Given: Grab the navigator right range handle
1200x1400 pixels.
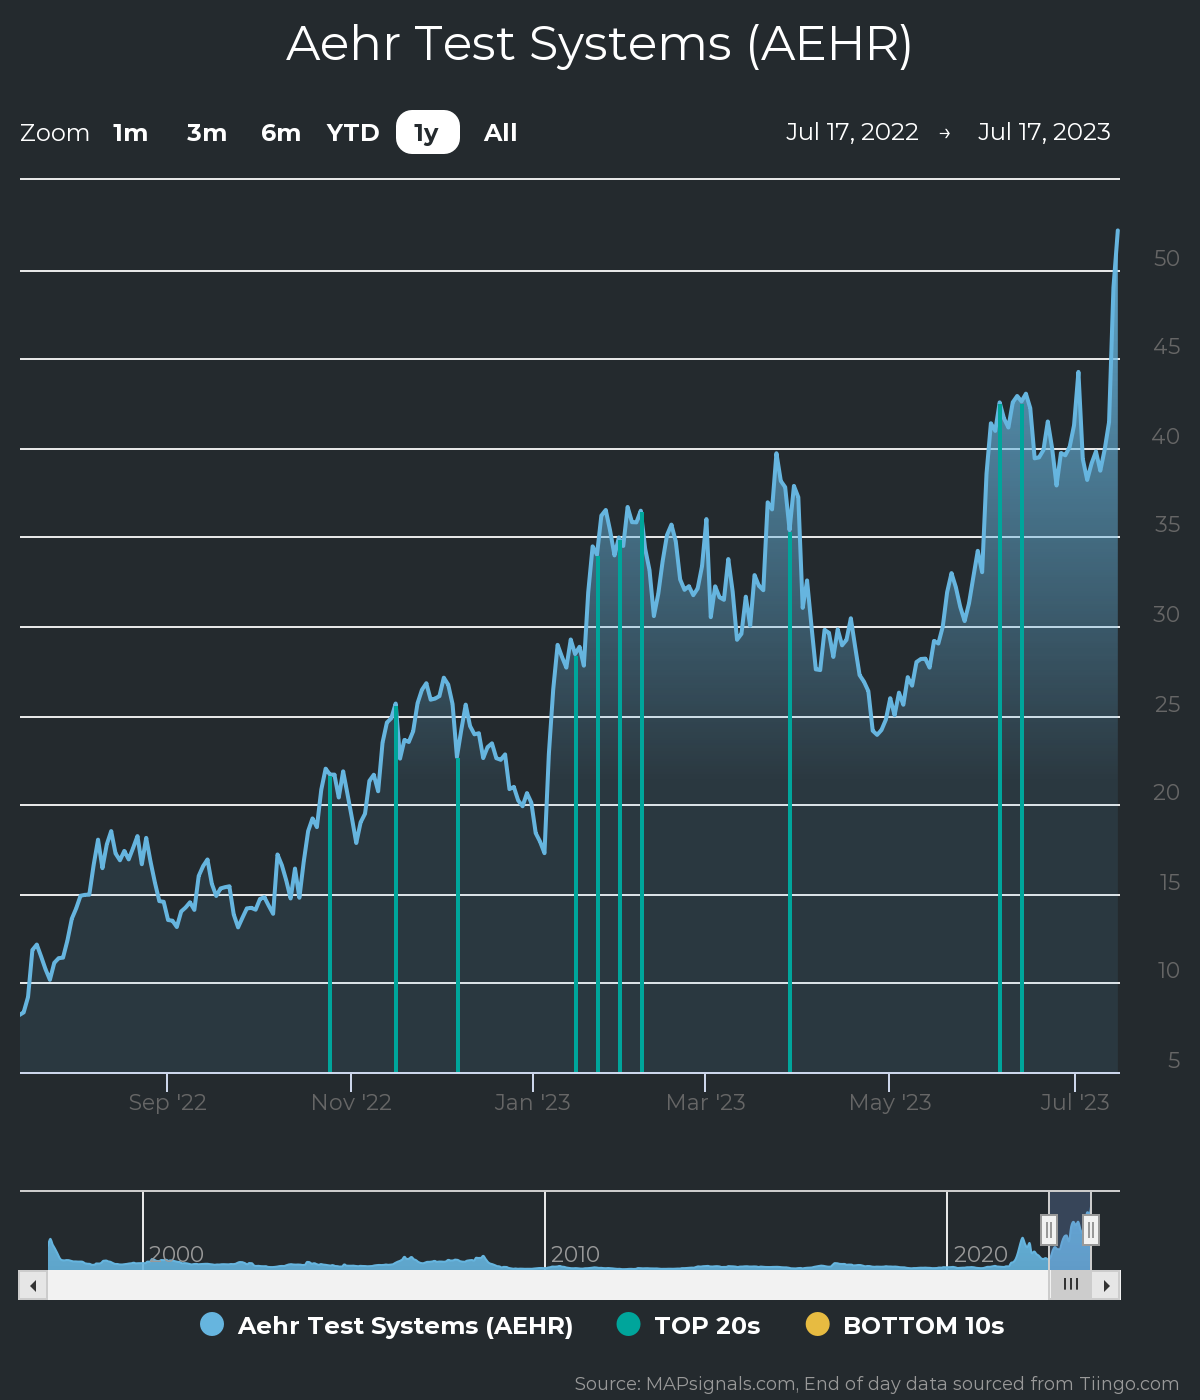Looking at the screenshot, I should pos(1091,1229).
